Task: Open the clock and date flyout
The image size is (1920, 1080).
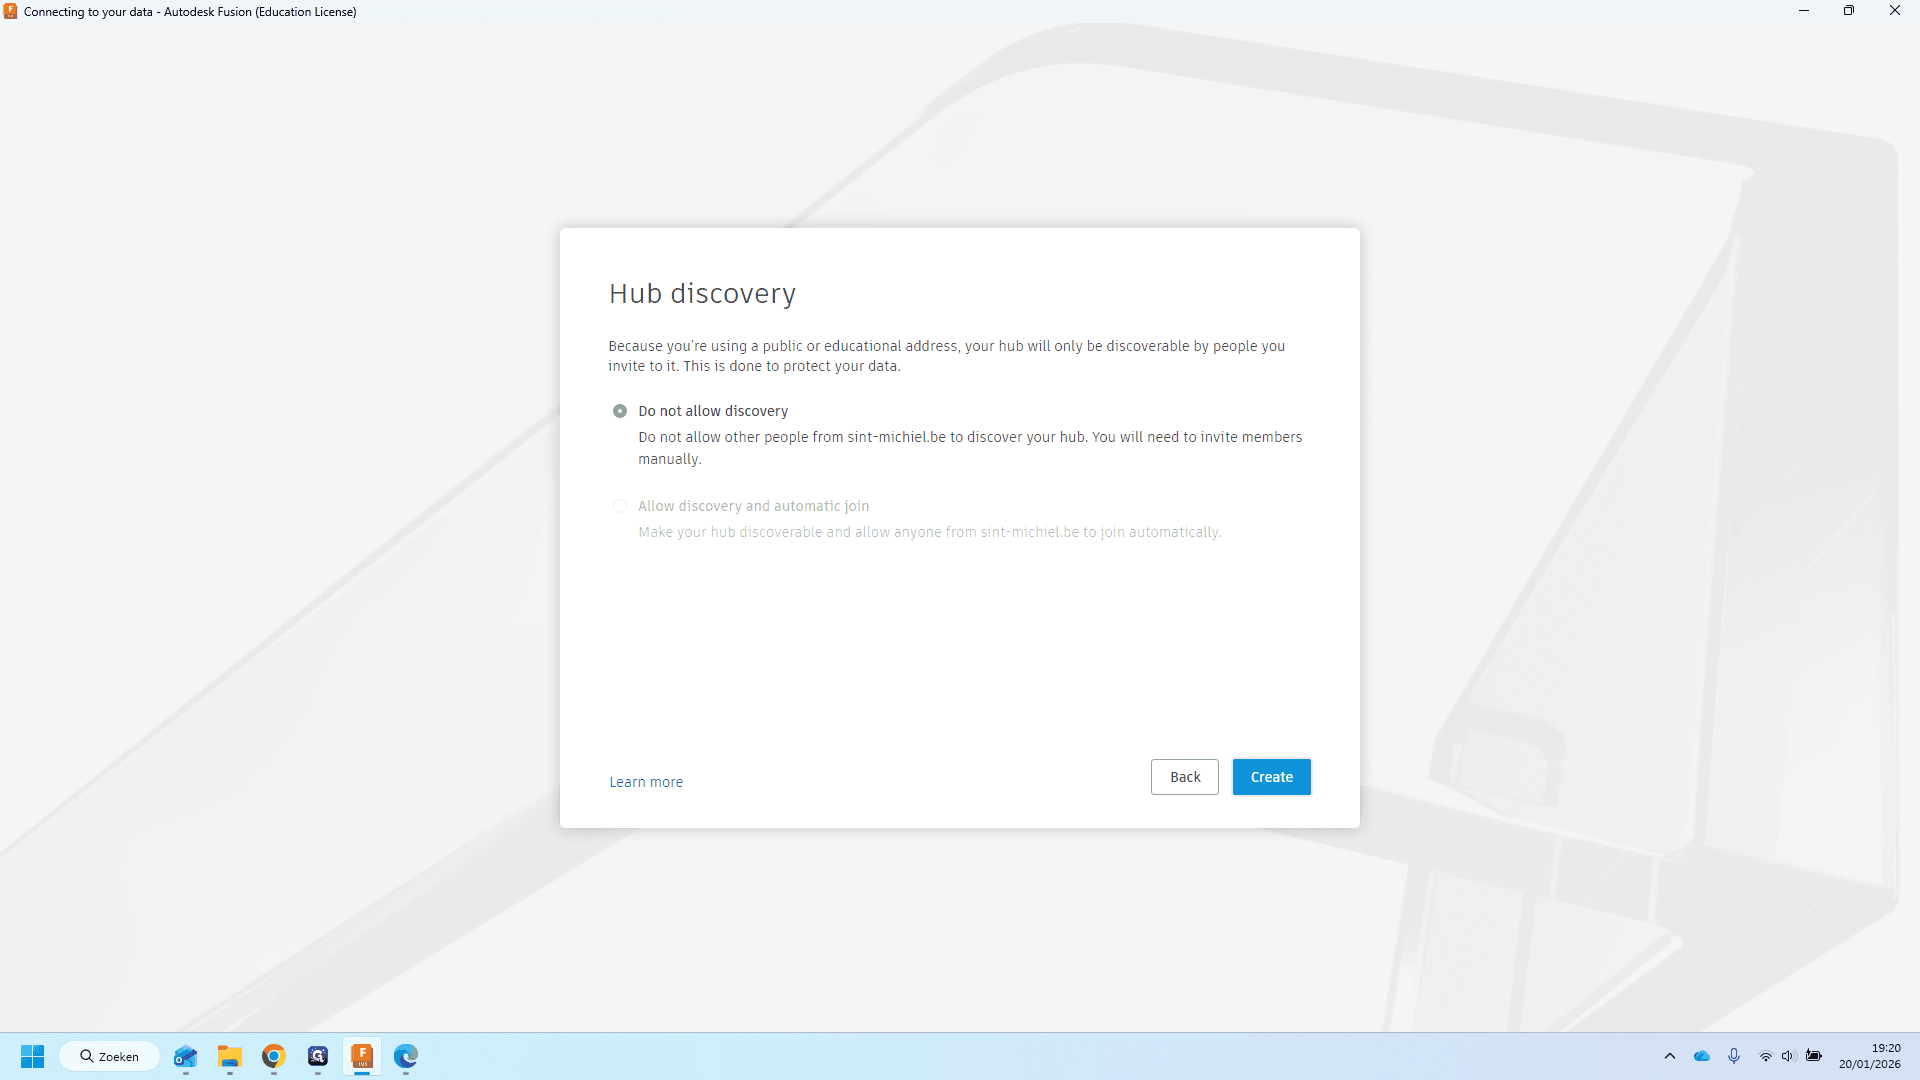Action: pos(1870,1056)
